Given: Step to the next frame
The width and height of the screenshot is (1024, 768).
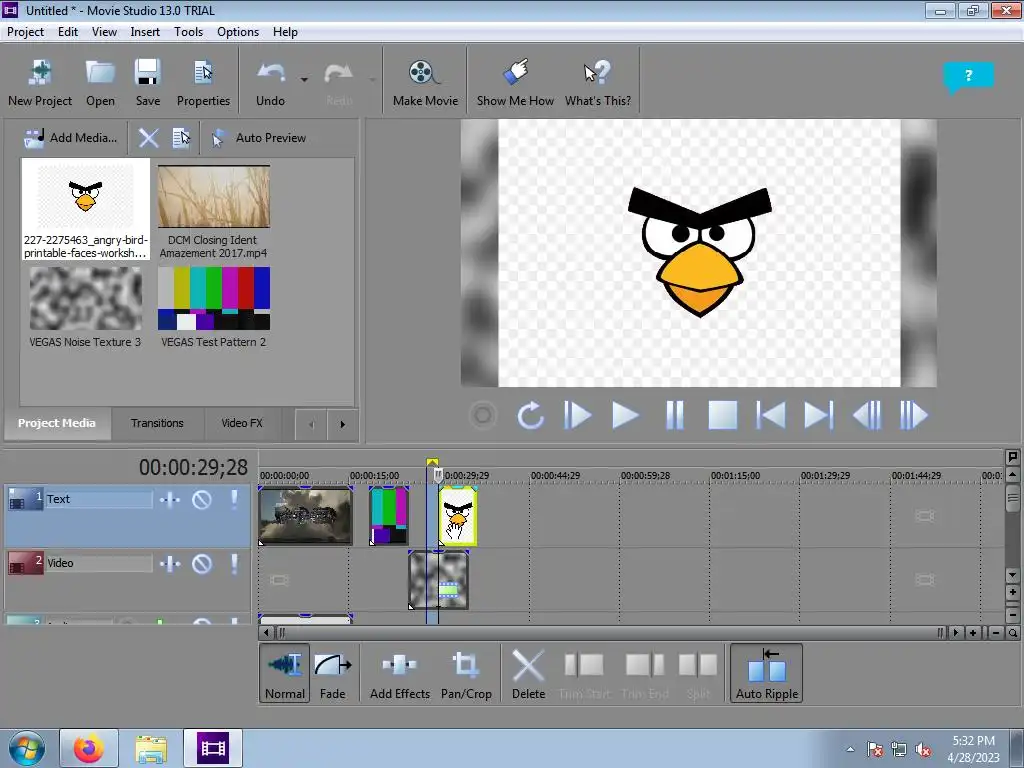Looking at the screenshot, I should [914, 415].
